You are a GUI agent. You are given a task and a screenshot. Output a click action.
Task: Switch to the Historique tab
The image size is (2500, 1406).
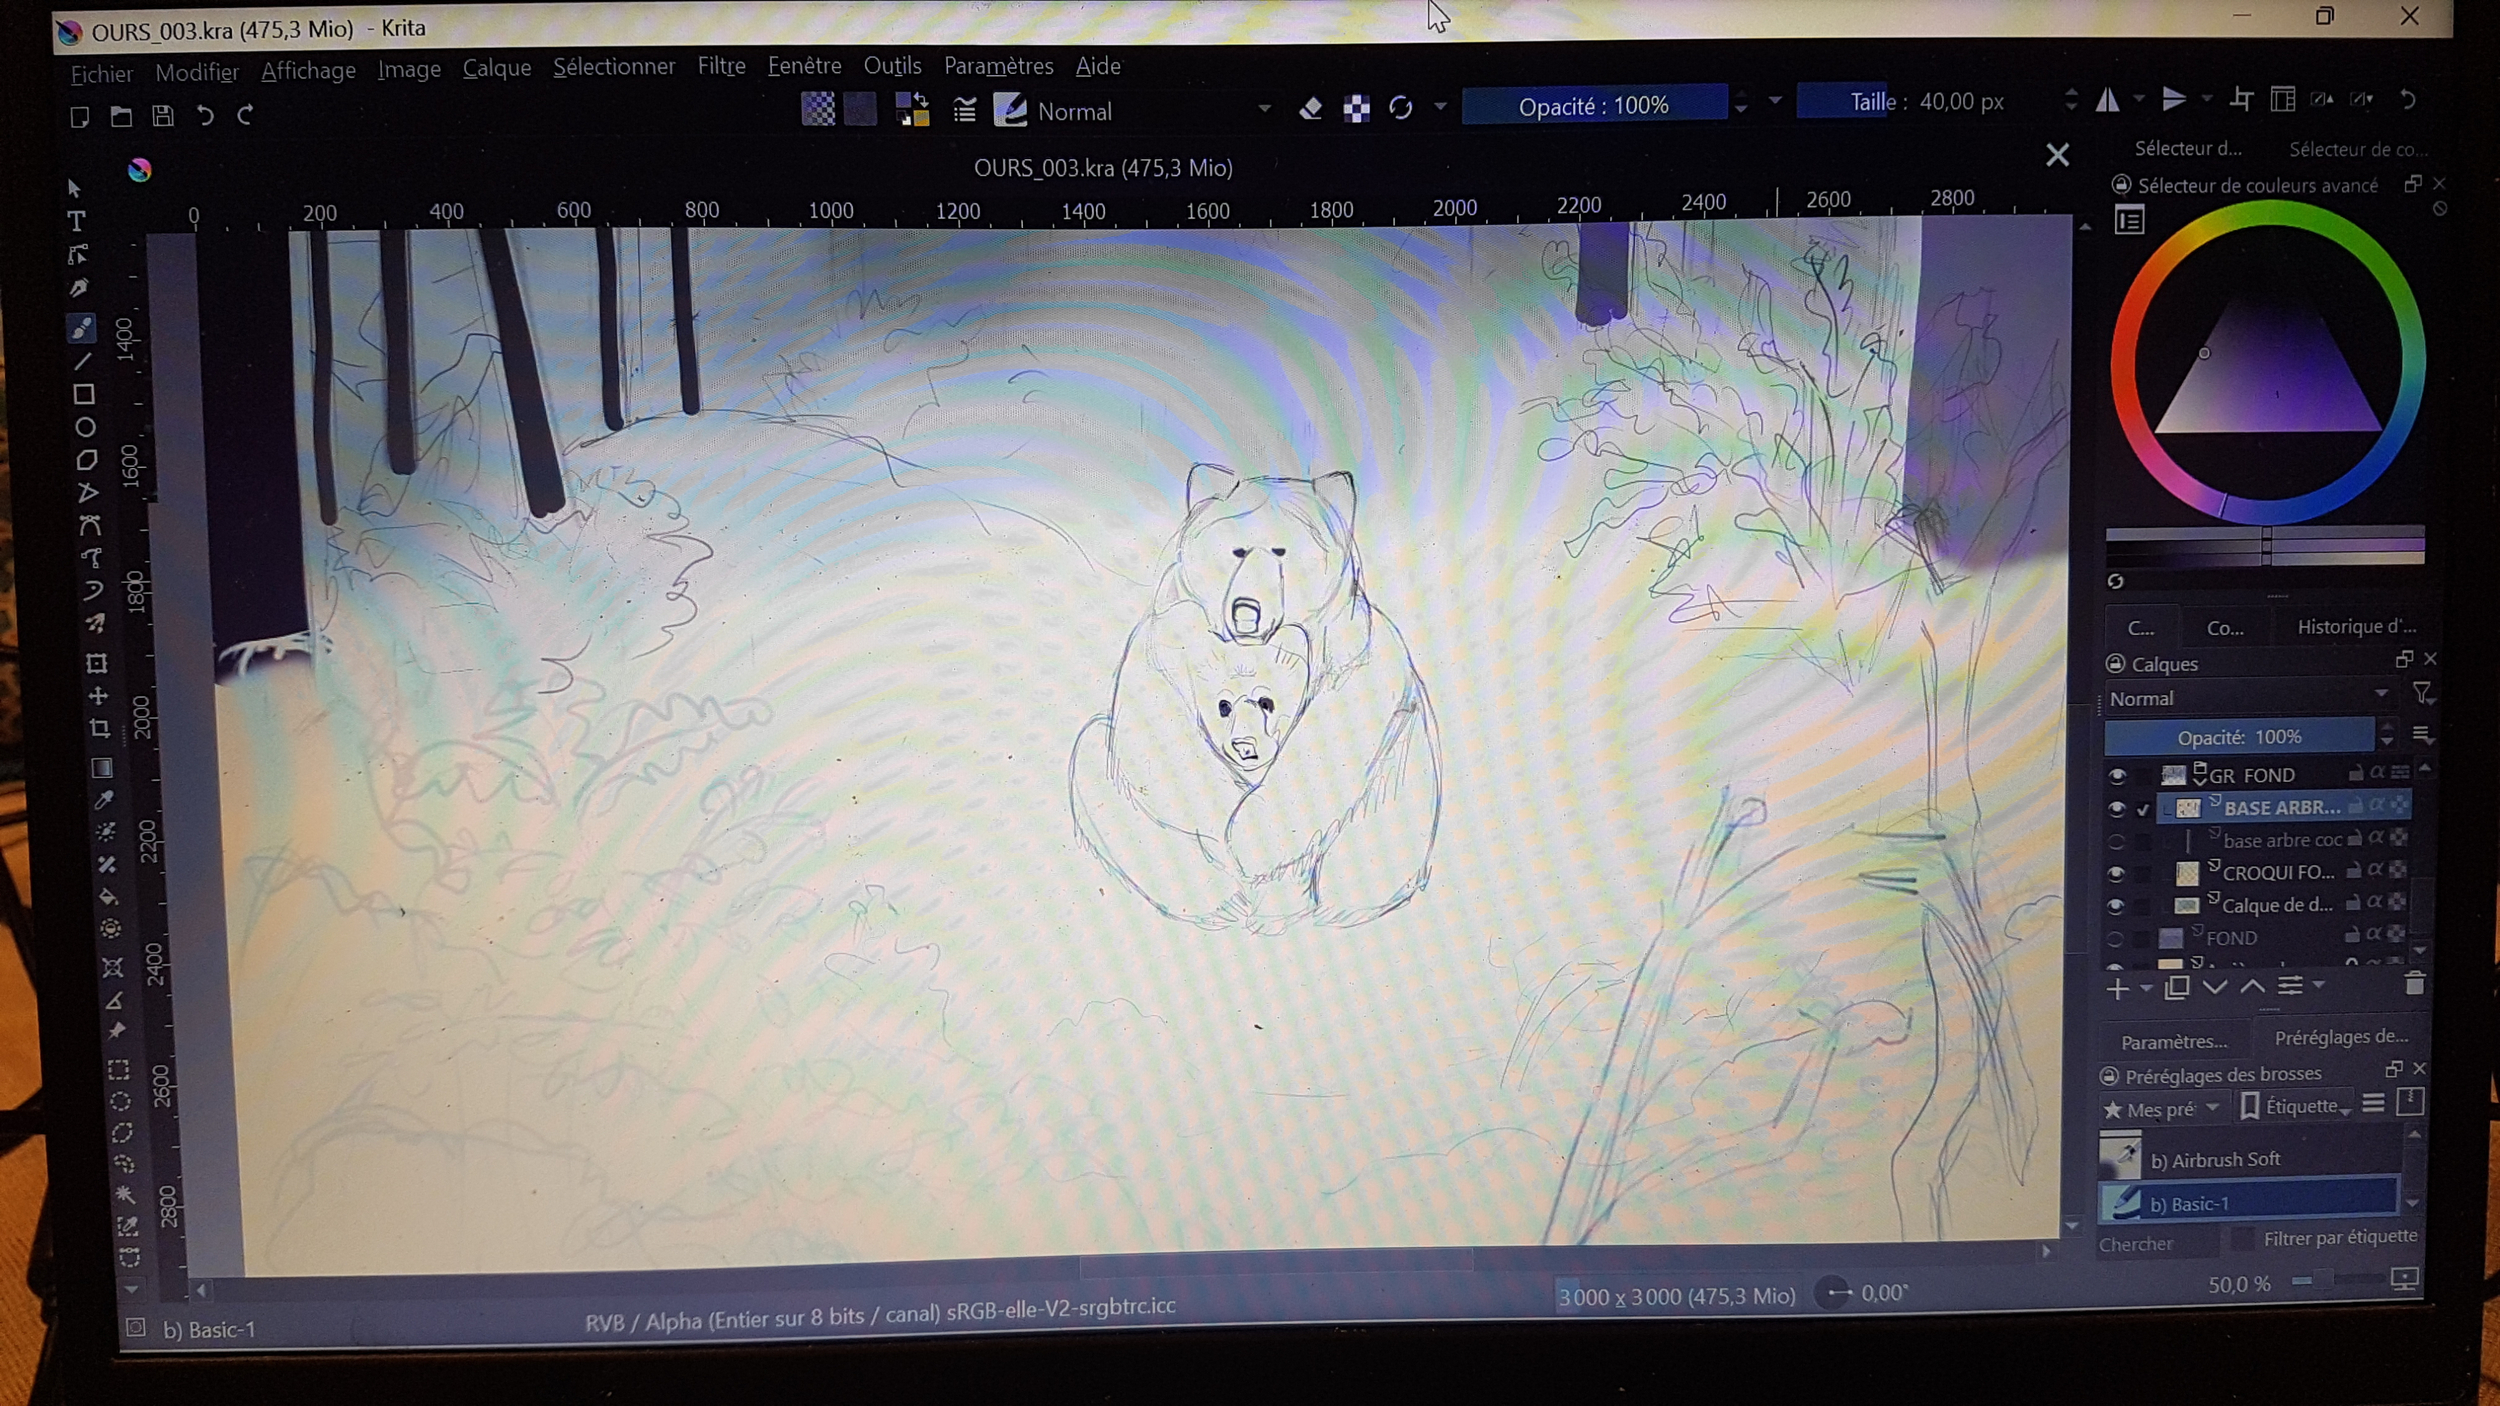[x=2355, y=627]
